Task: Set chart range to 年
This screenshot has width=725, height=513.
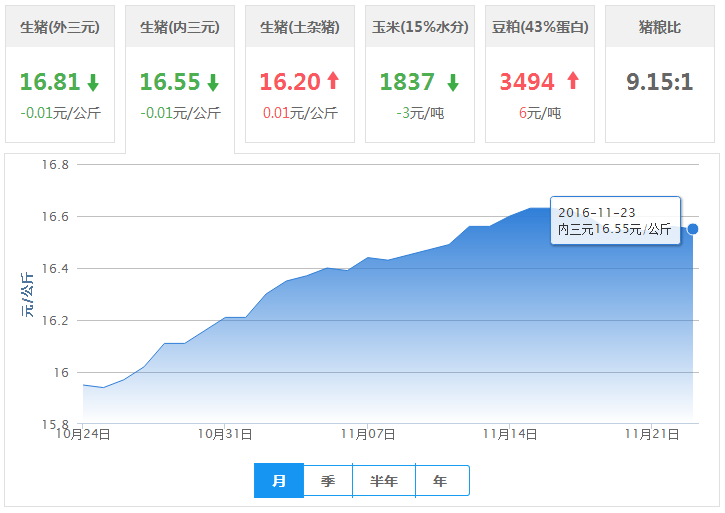Action: pos(441,481)
